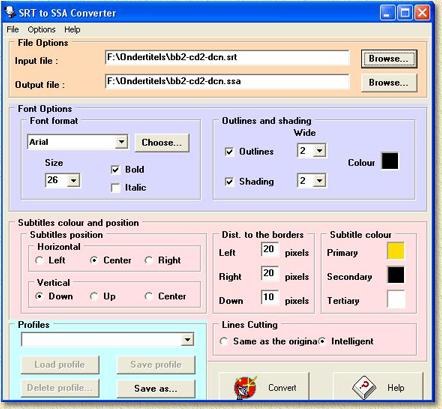Screen dimensions: 442x409
Task: Select vertical Up position
Action: 94,296
